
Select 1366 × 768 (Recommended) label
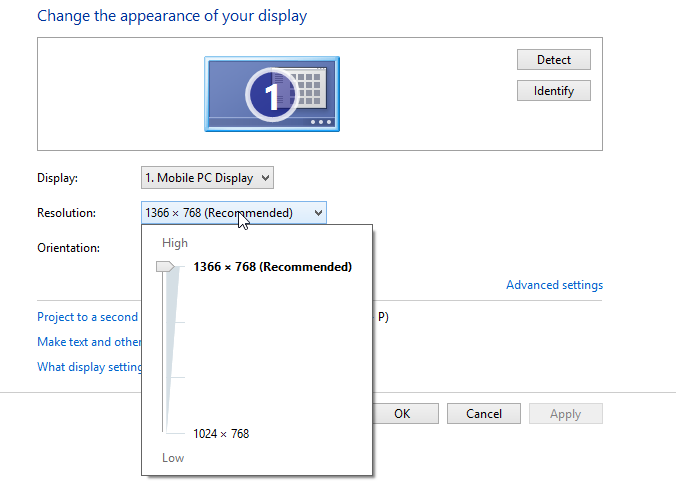click(272, 267)
